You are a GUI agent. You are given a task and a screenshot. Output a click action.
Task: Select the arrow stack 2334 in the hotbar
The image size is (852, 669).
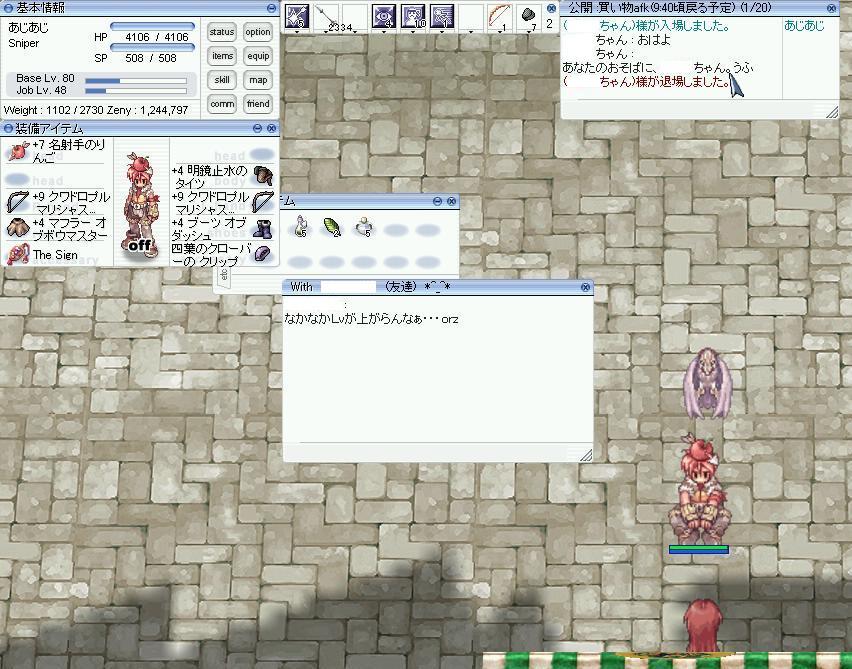(326, 16)
